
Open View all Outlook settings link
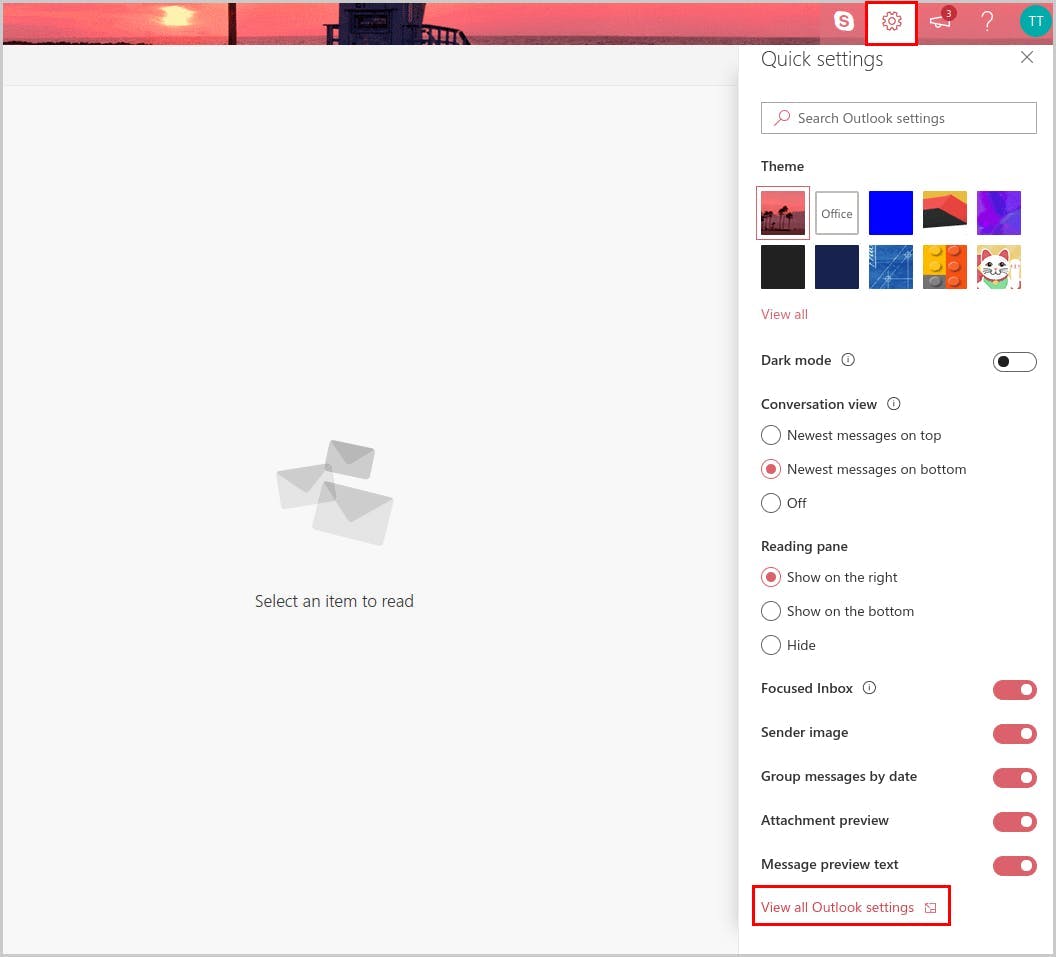coord(849,907)
